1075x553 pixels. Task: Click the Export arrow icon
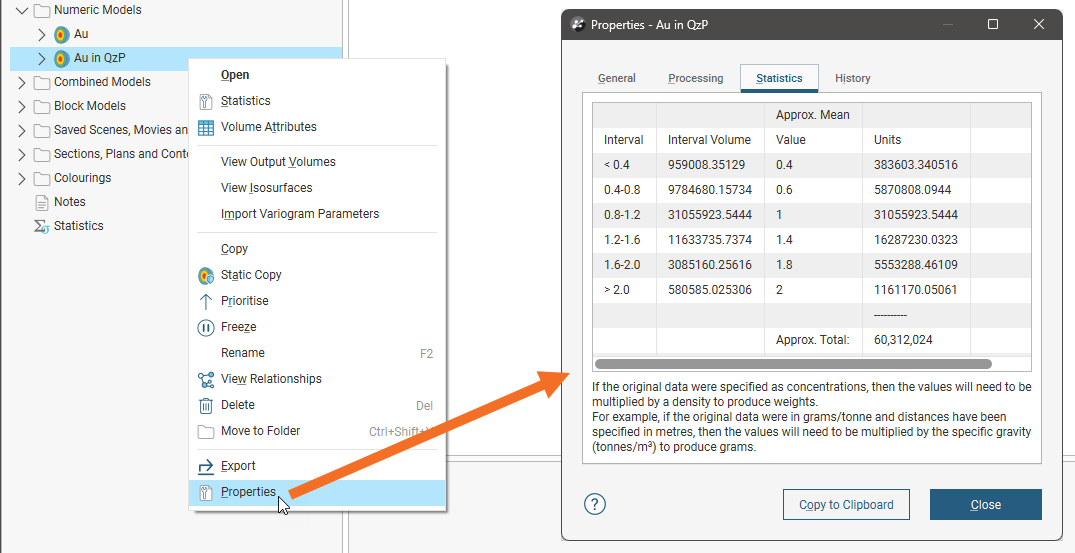[x=206, y=467]
